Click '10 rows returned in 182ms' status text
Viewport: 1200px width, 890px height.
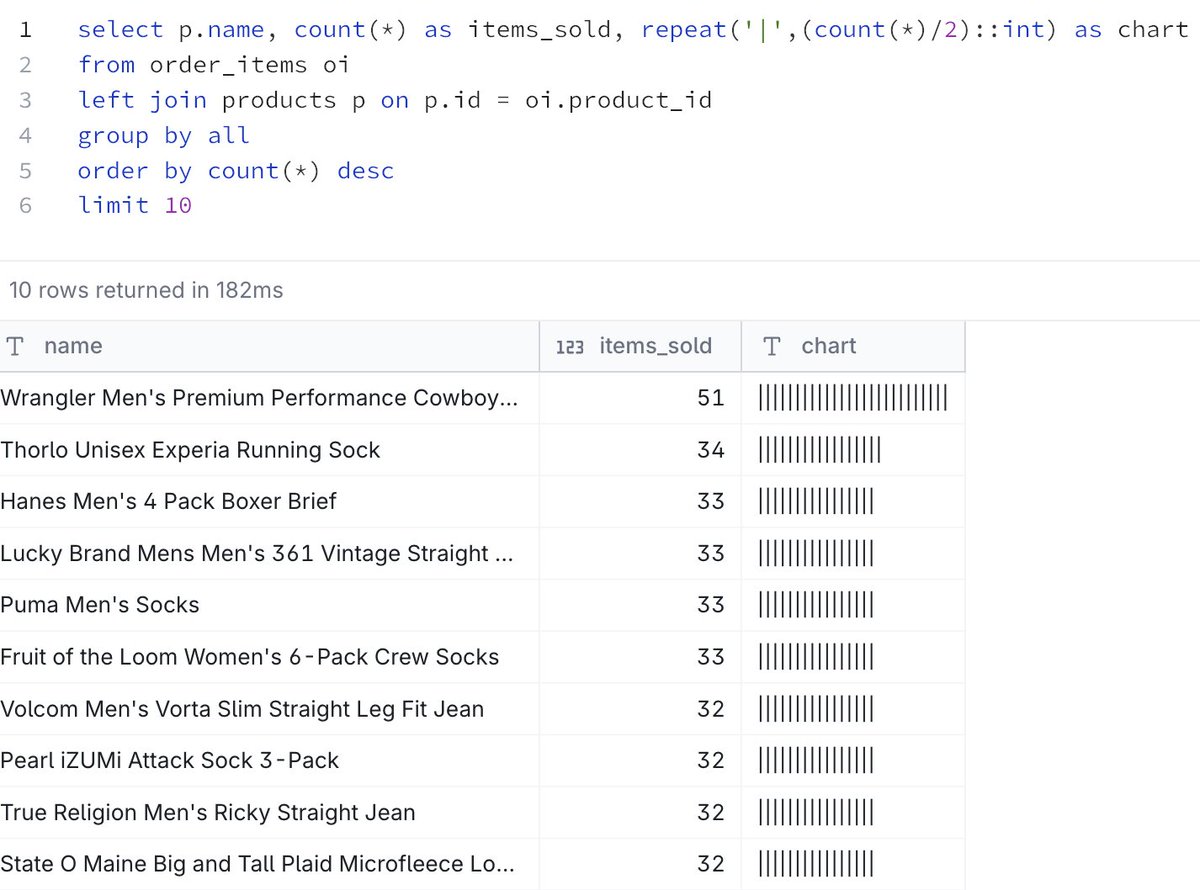146,290
